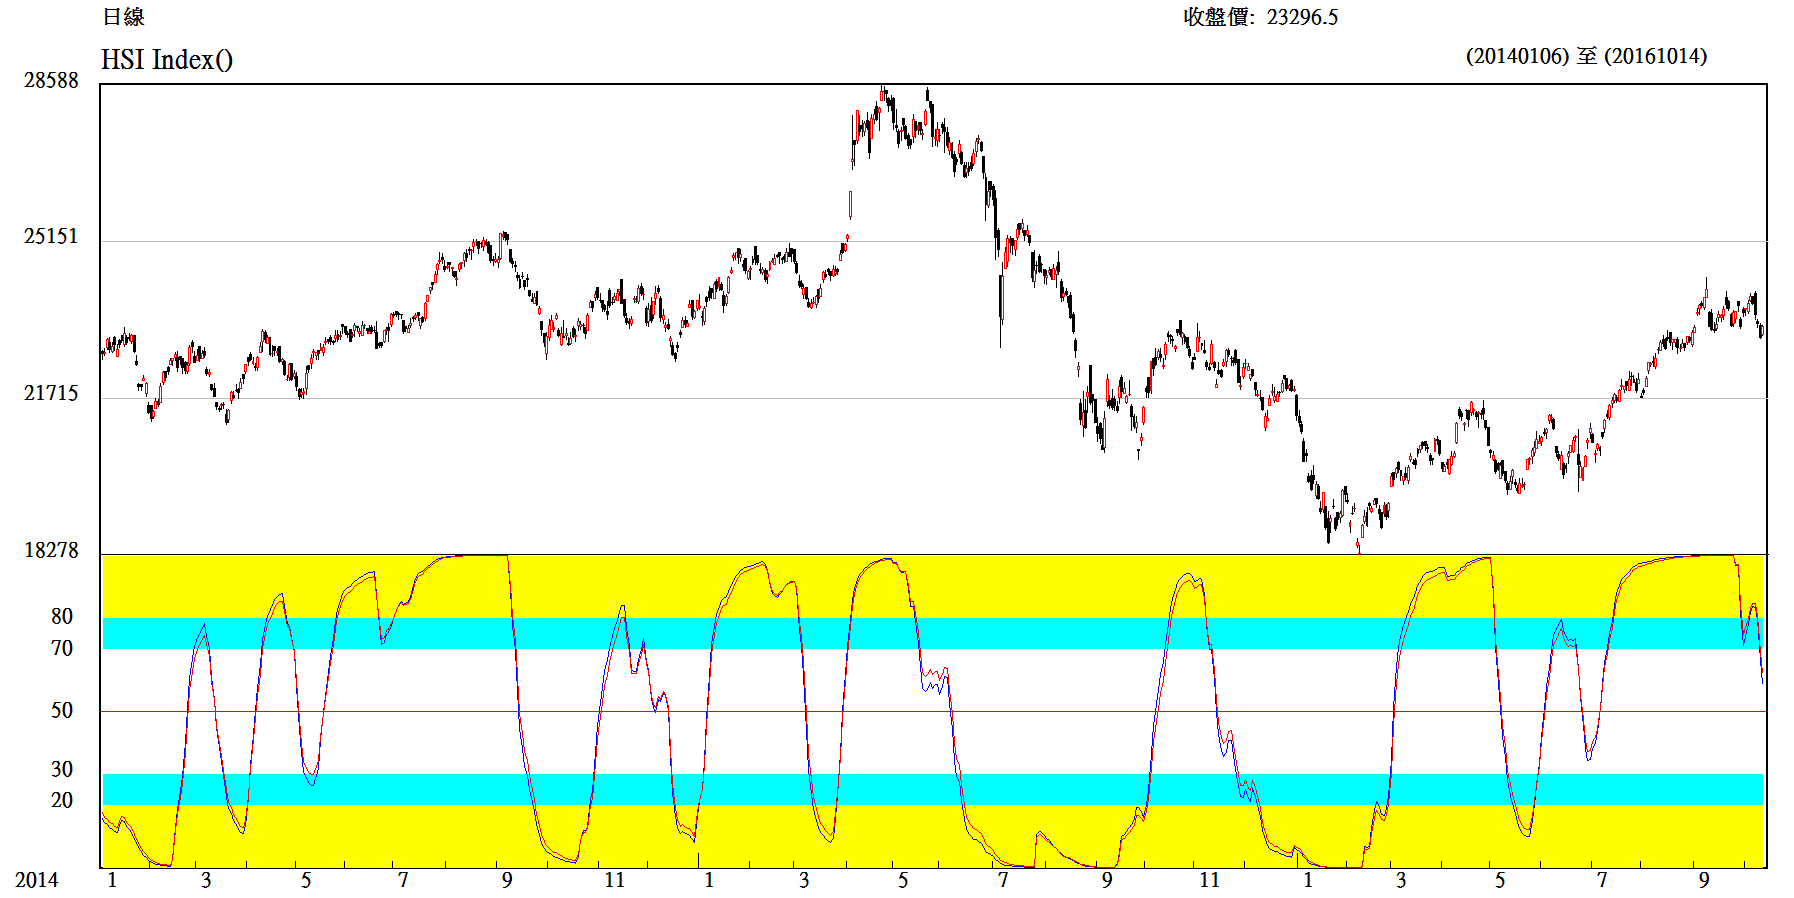Click the 50 oscillator midline label
This screenshot has height=898, width=1794.
pyautogui.click(x=62, y=711)
